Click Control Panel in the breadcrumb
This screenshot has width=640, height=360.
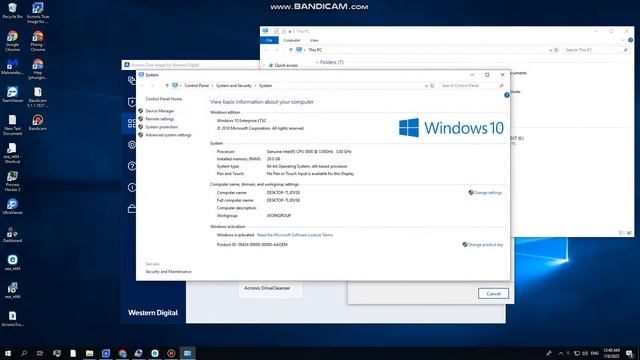point(196,86)
